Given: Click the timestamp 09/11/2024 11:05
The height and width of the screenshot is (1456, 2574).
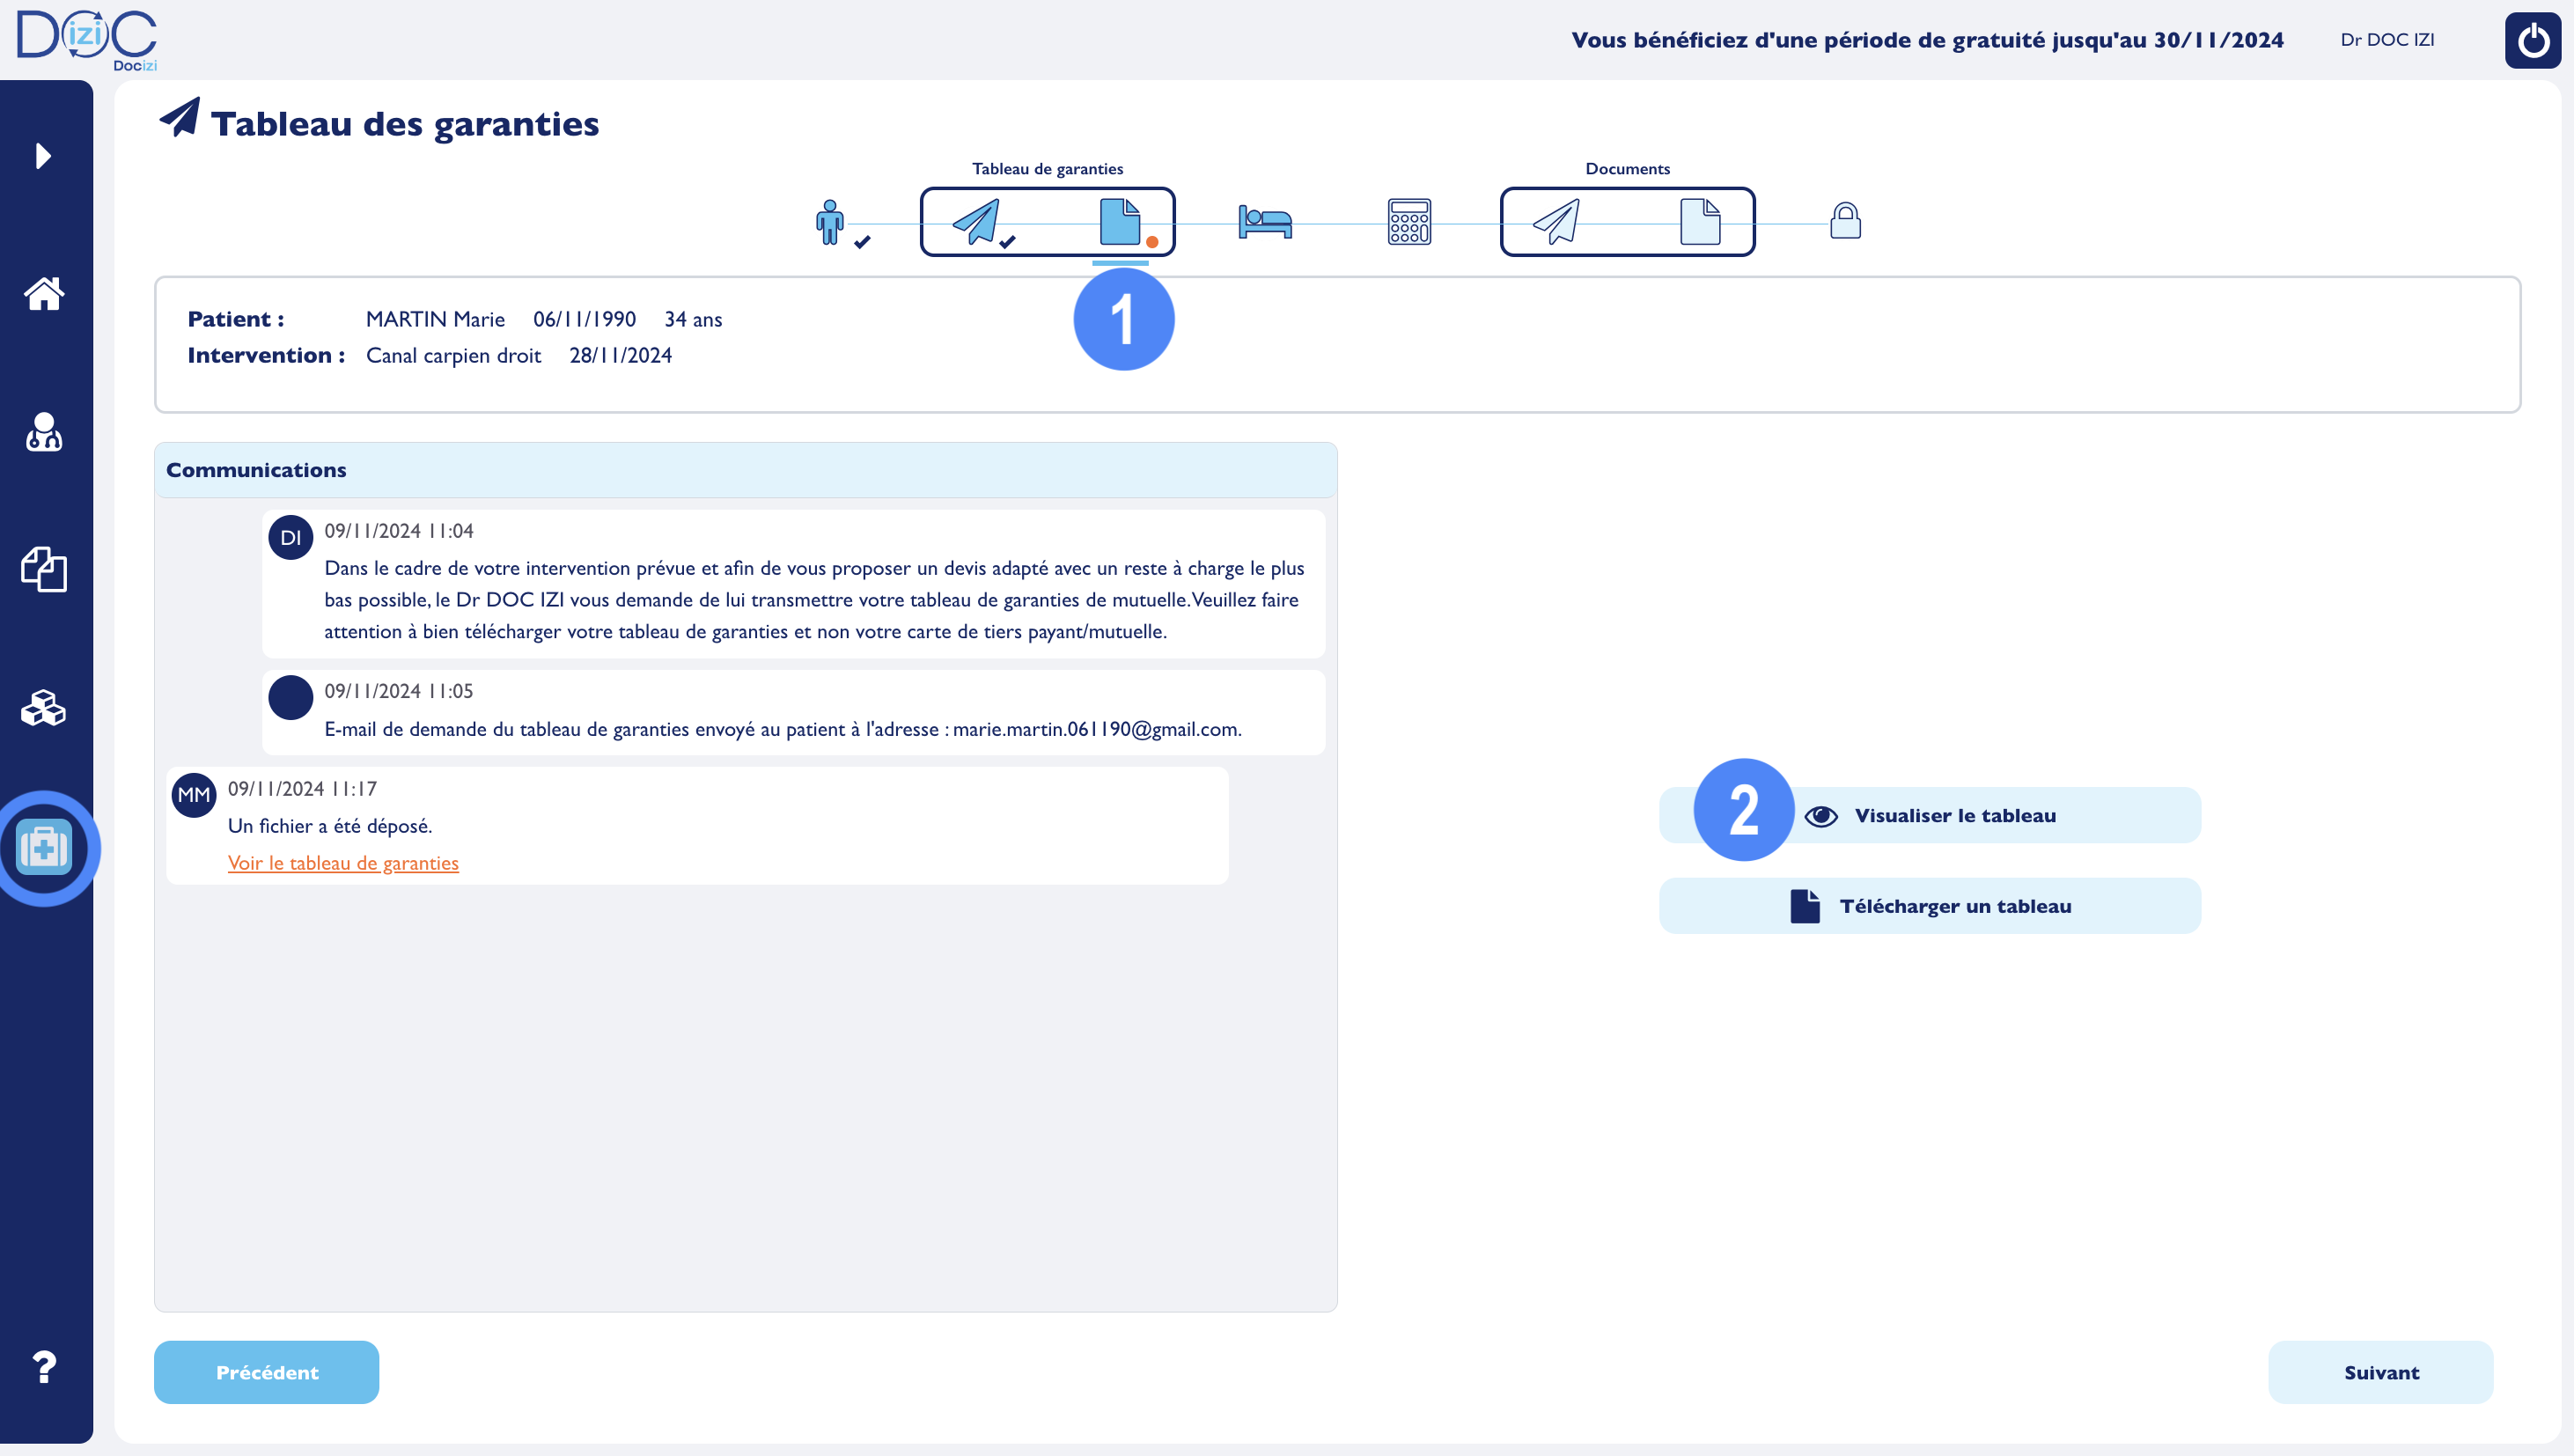Looking at the screenshot, I should 399,691.
